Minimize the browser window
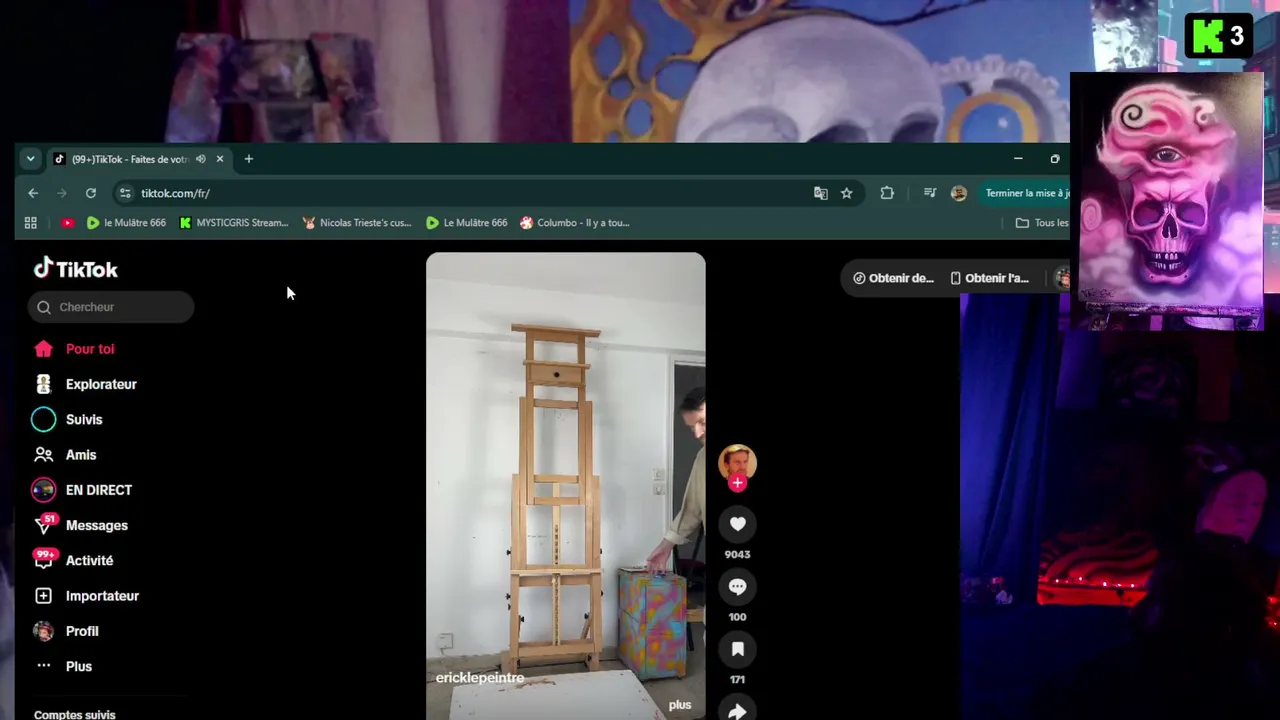1280x720 pixels. pyautogui.click(x=1018, y=159)
